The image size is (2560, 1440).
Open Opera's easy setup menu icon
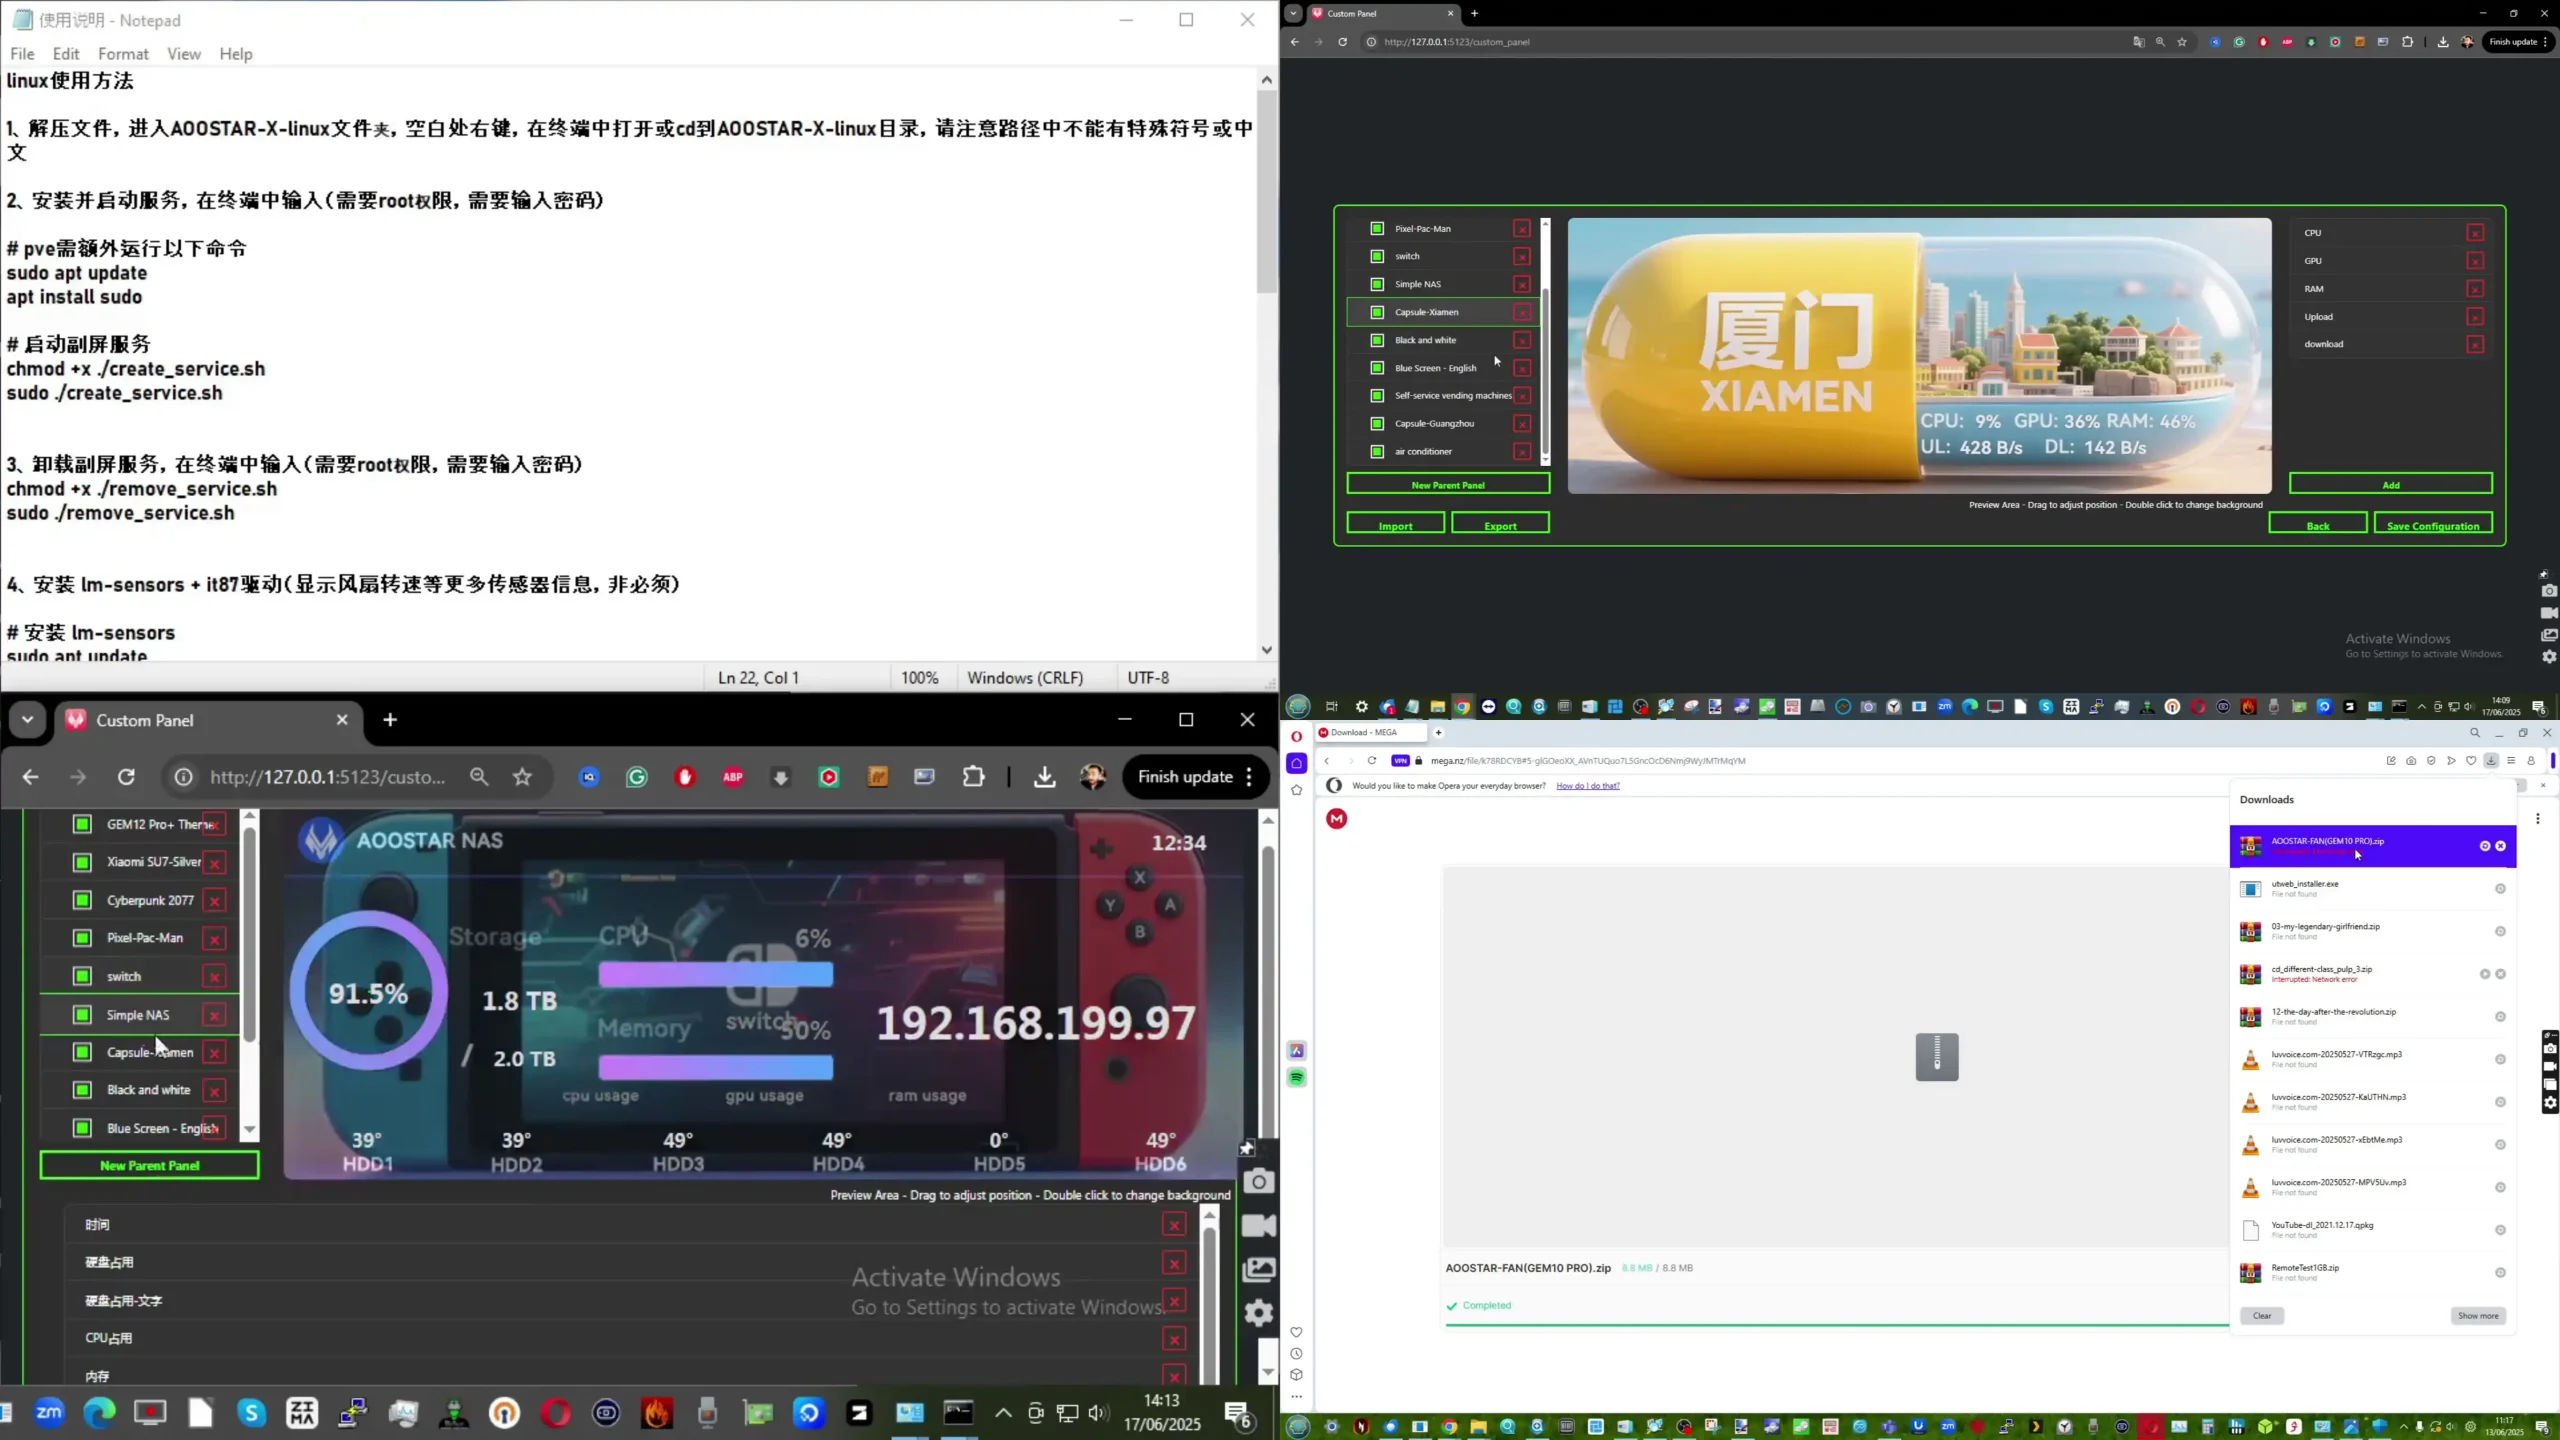pos(2511,761)
